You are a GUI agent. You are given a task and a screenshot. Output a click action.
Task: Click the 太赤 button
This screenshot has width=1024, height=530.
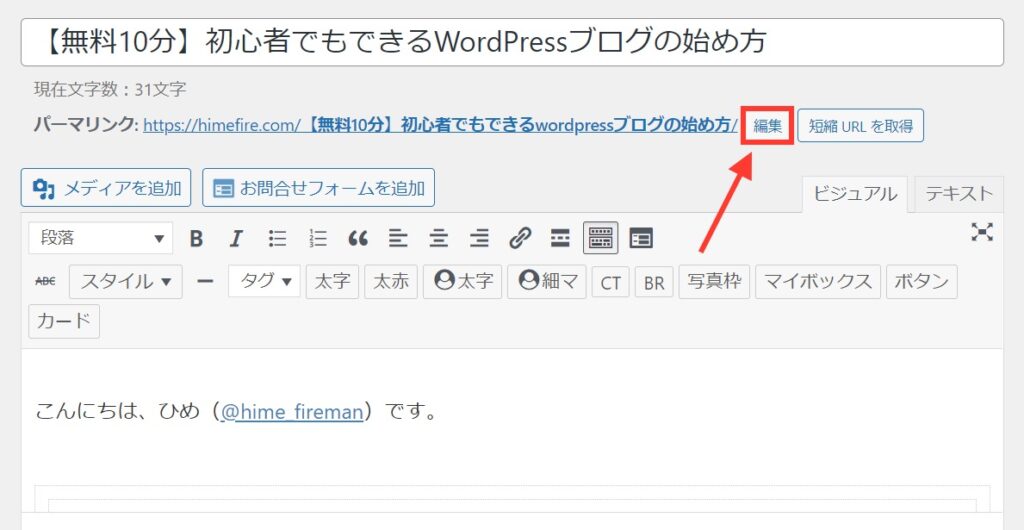(391, 281)
